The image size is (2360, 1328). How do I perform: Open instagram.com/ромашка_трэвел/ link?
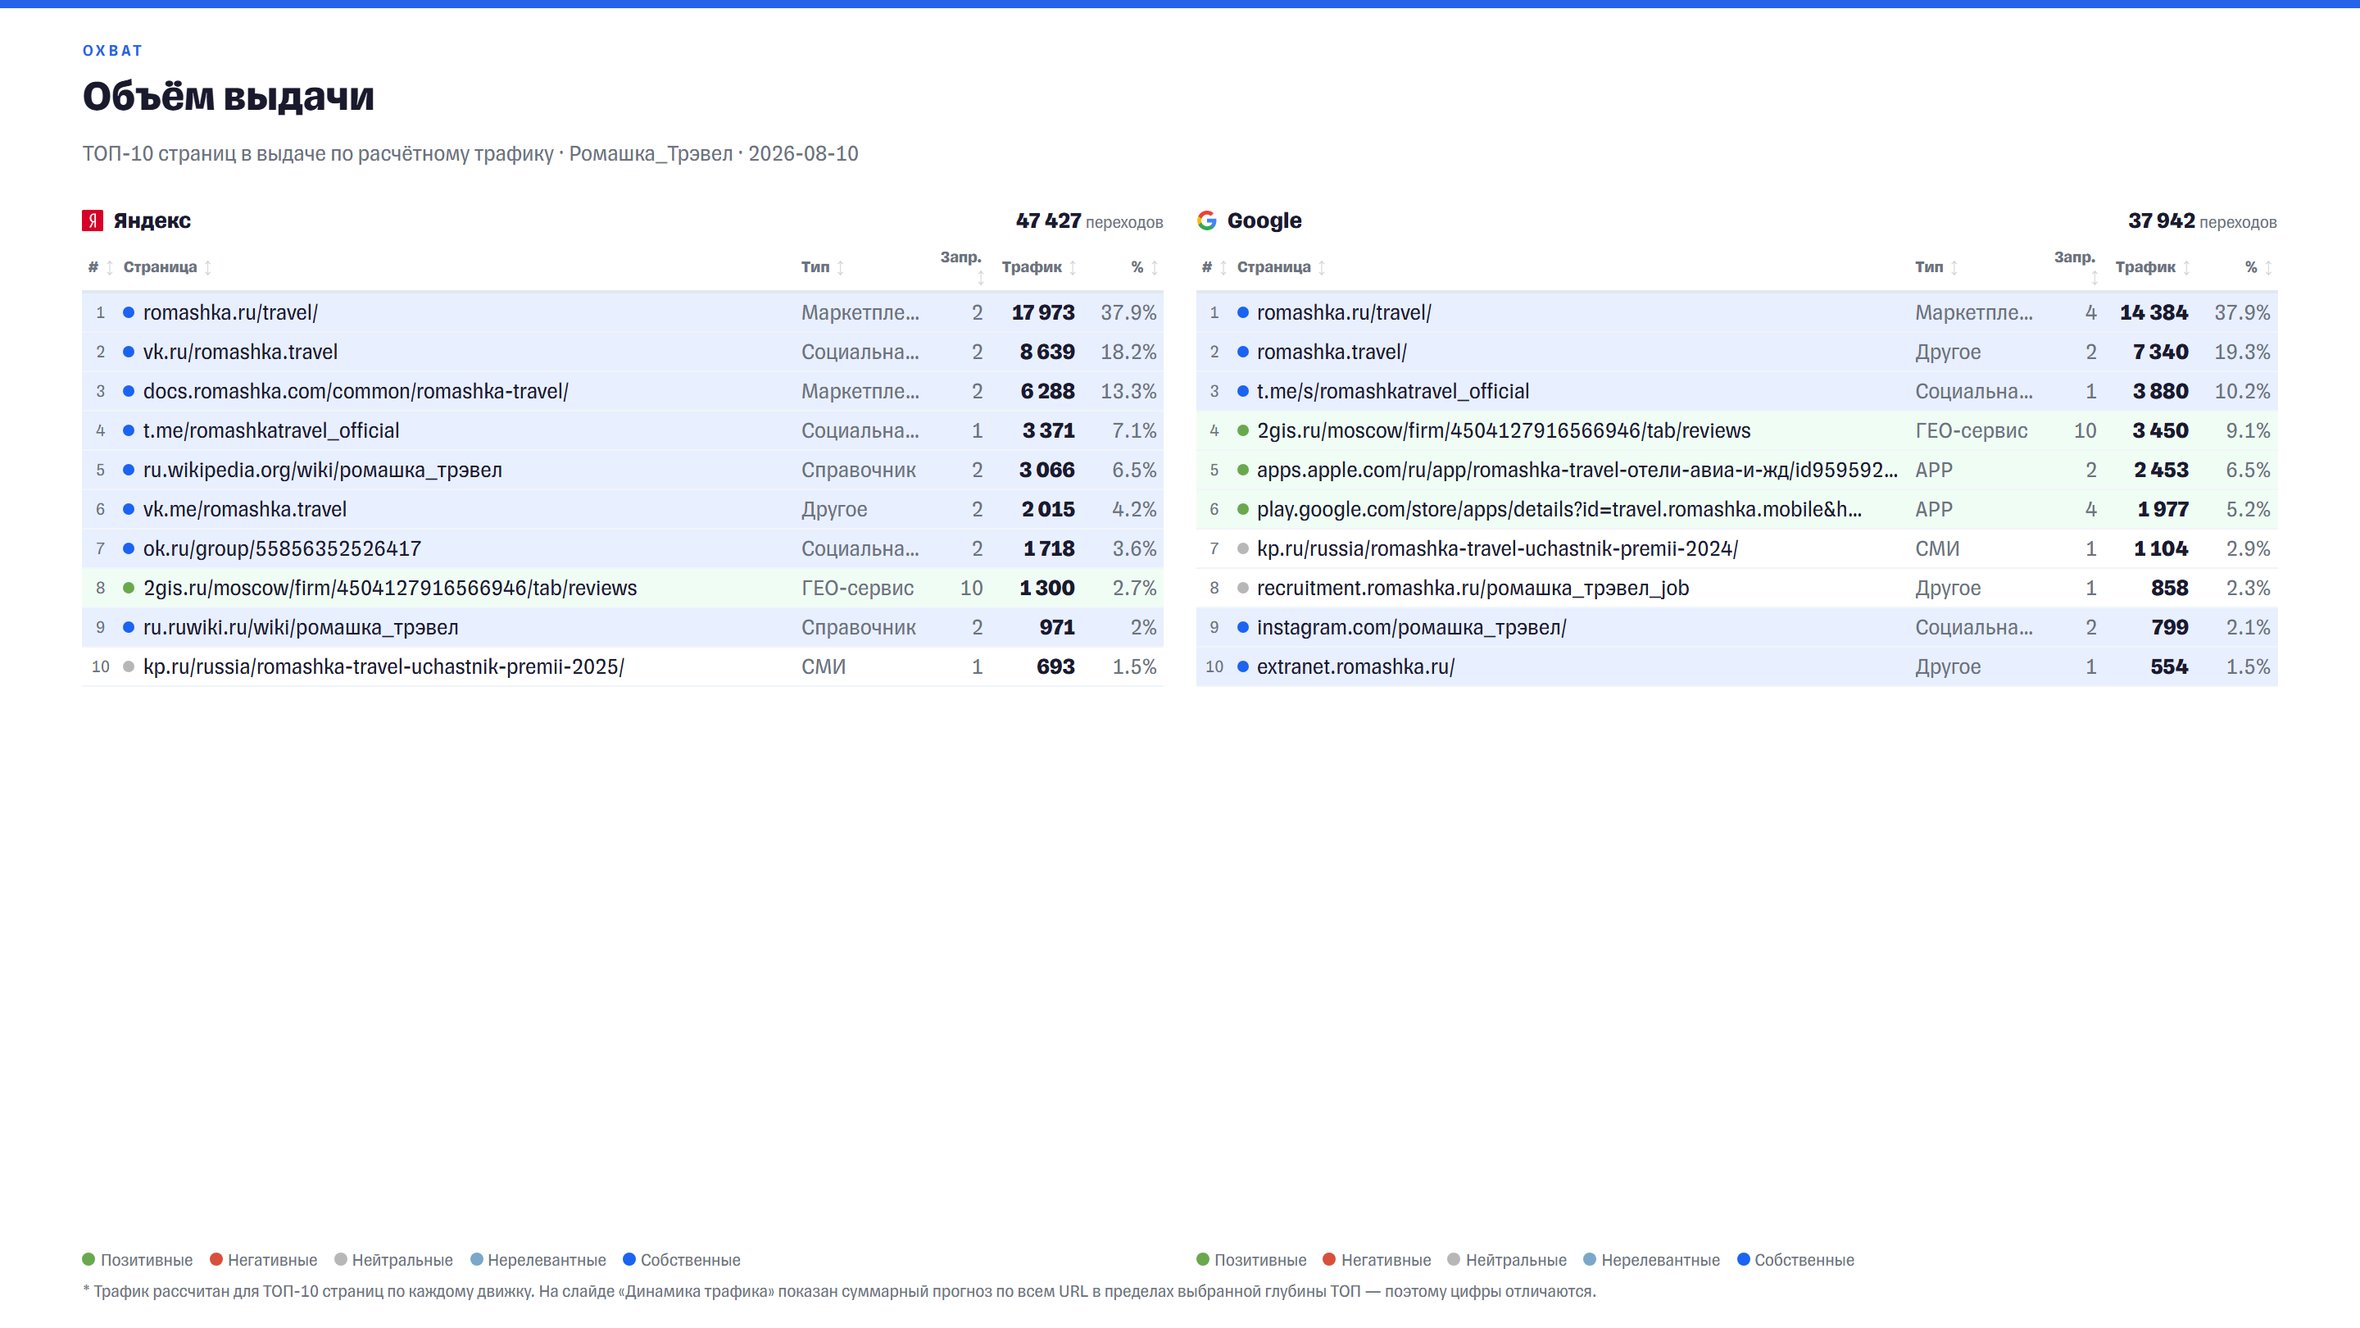[1412, 628]
